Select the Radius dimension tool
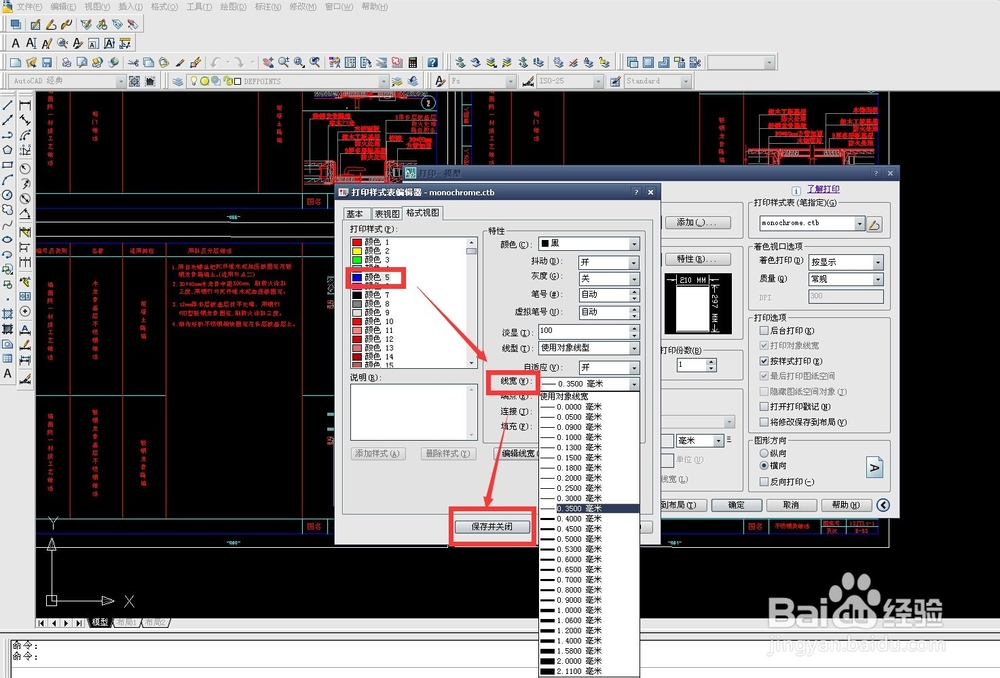1000x678 pixels. tap(25, 168)
